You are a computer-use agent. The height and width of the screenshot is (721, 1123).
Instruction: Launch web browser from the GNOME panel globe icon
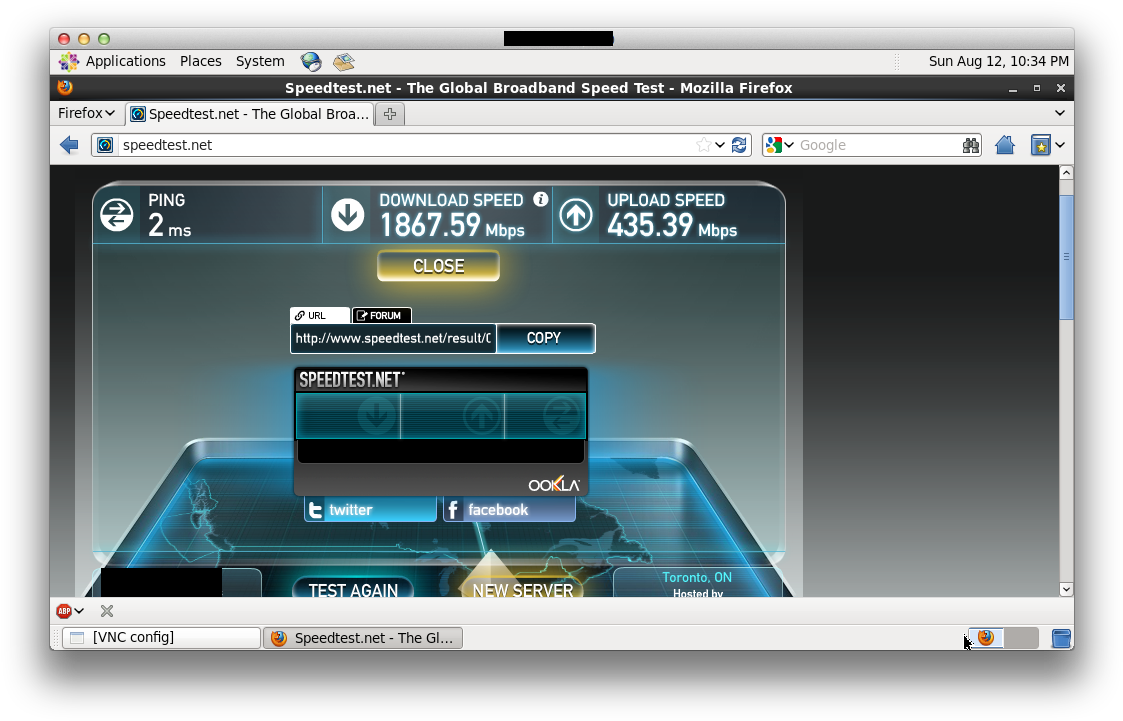[x=311, y=61]
